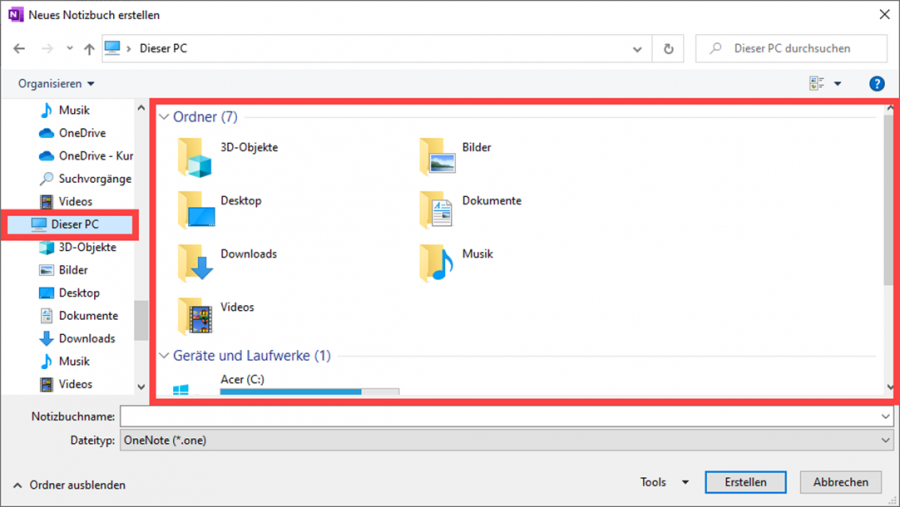Click the Acer (C:) storage usage bar
Screen dimensions: 900x507
(x=309, y=392)
